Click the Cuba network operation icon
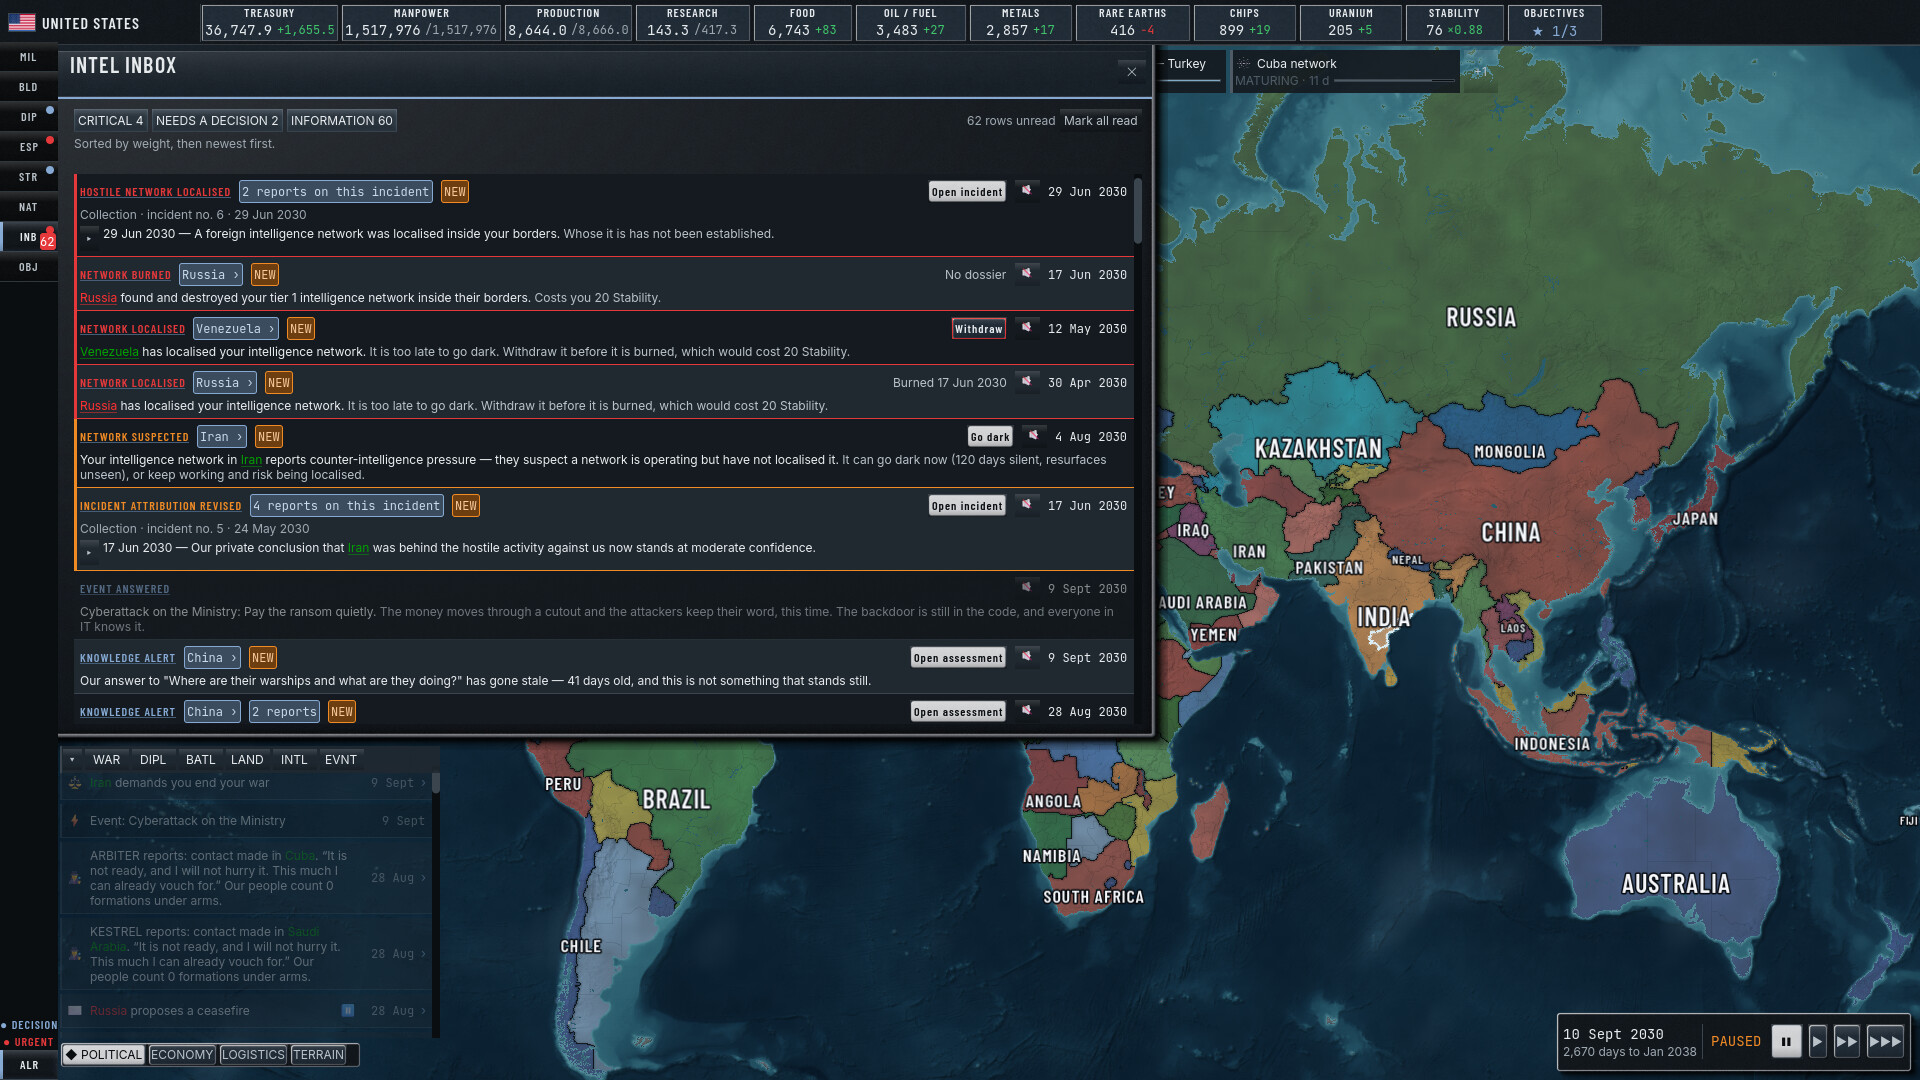Image resolution: width=1920 pixels, height=1080 pixels. pyautogui.click(x=1244, y=63)
